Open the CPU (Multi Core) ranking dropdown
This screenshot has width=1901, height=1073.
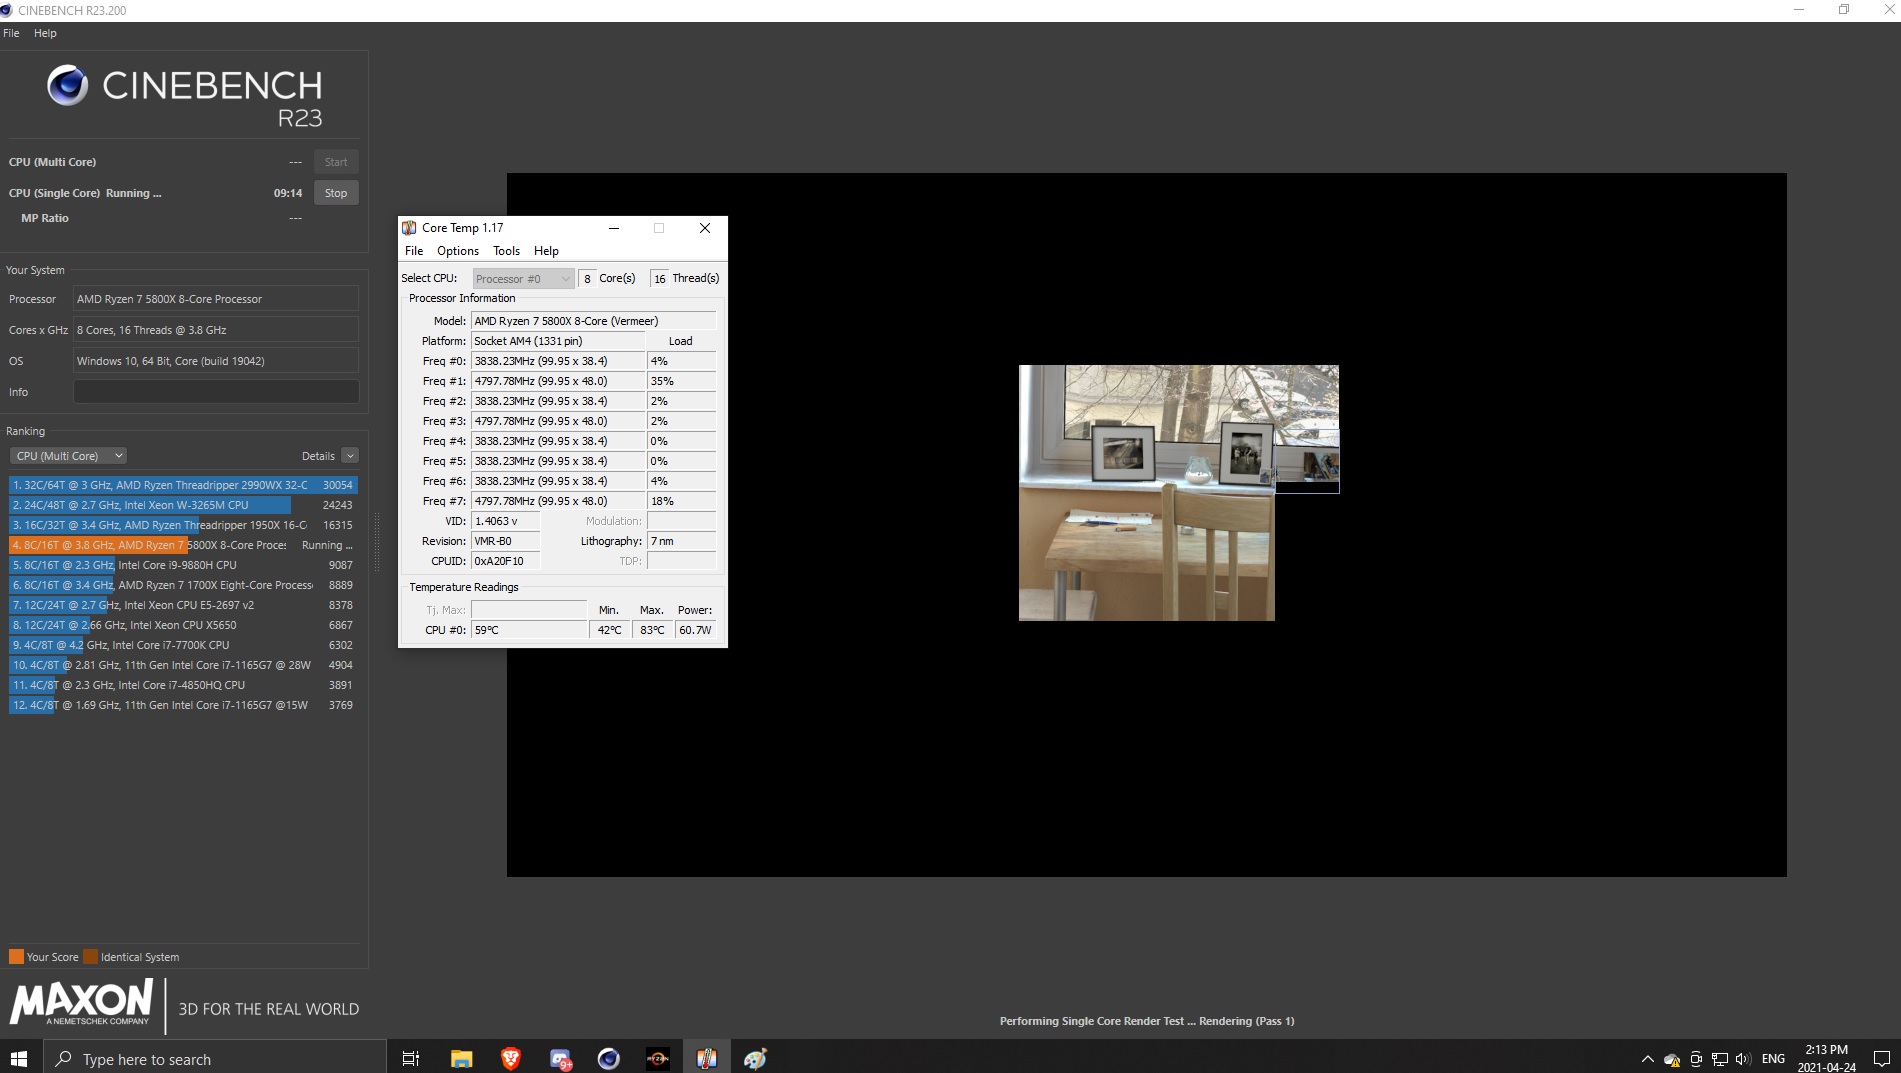pos(67,455)
